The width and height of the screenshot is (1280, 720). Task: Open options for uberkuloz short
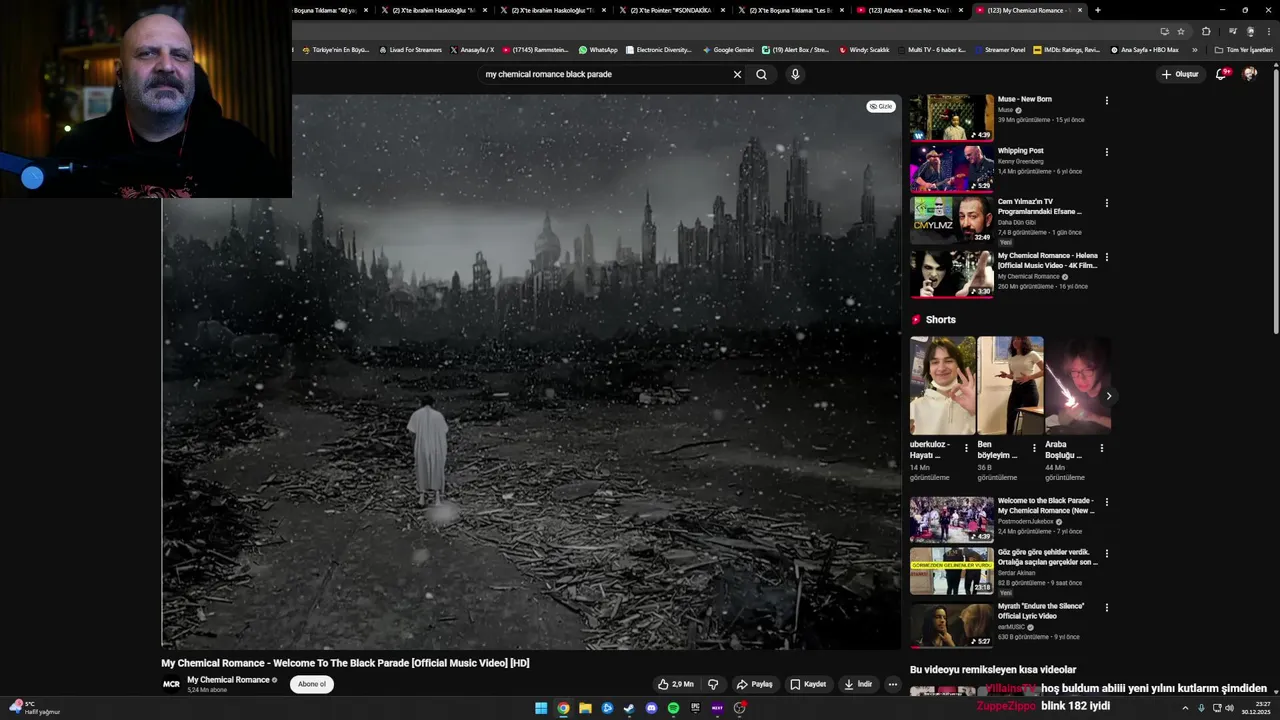966,448
